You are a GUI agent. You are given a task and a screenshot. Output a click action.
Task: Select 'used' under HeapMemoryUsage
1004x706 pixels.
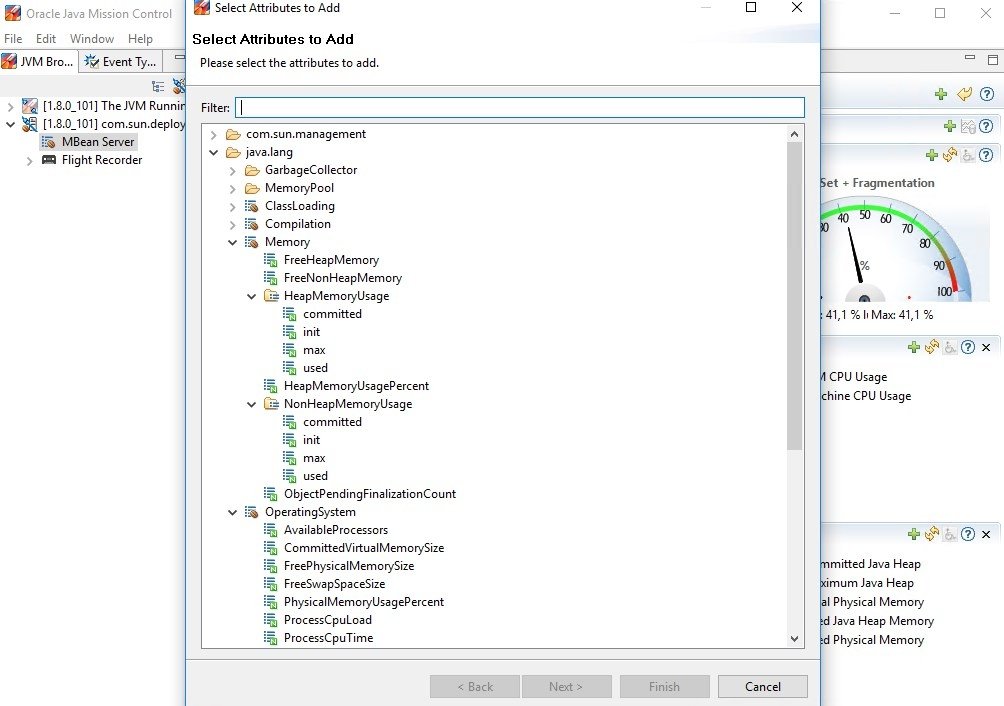[315, 368]
